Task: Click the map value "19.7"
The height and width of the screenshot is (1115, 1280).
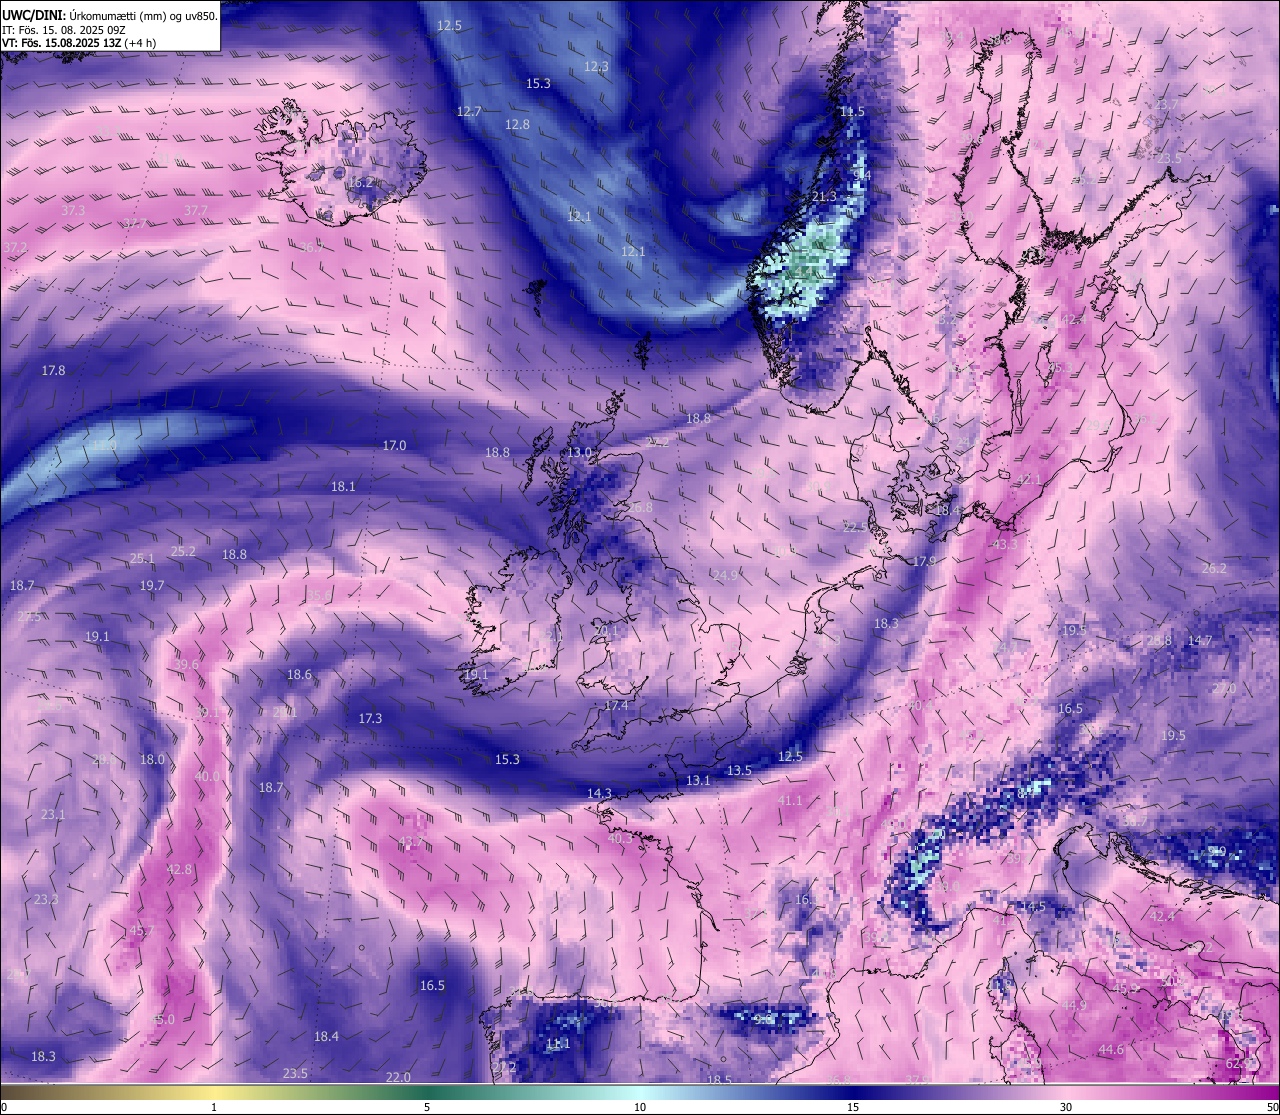Action: point(152,586)
